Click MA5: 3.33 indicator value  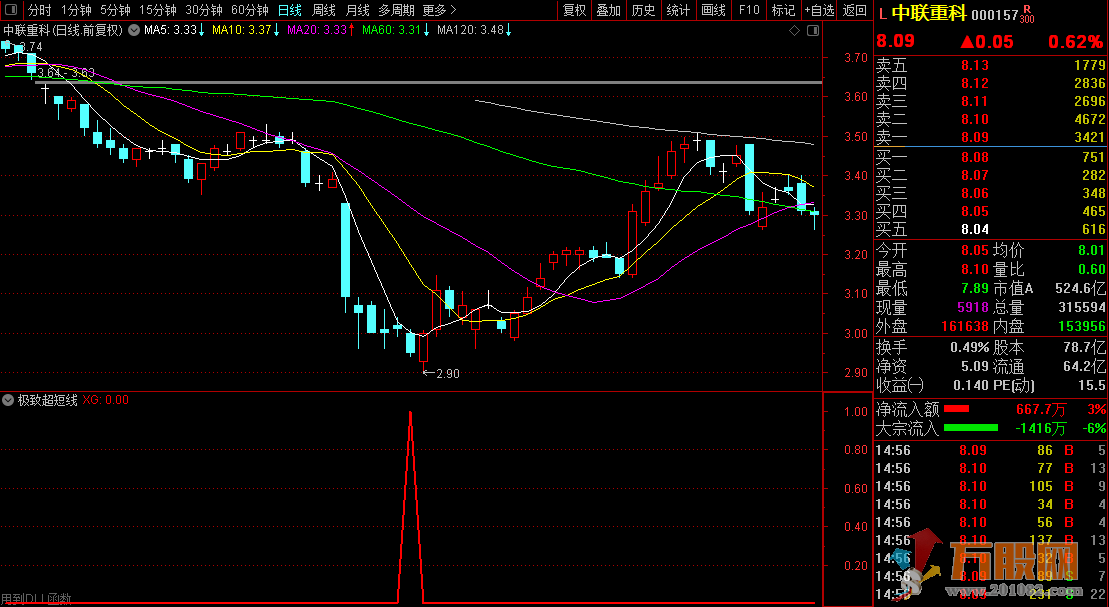click(170, 30)
